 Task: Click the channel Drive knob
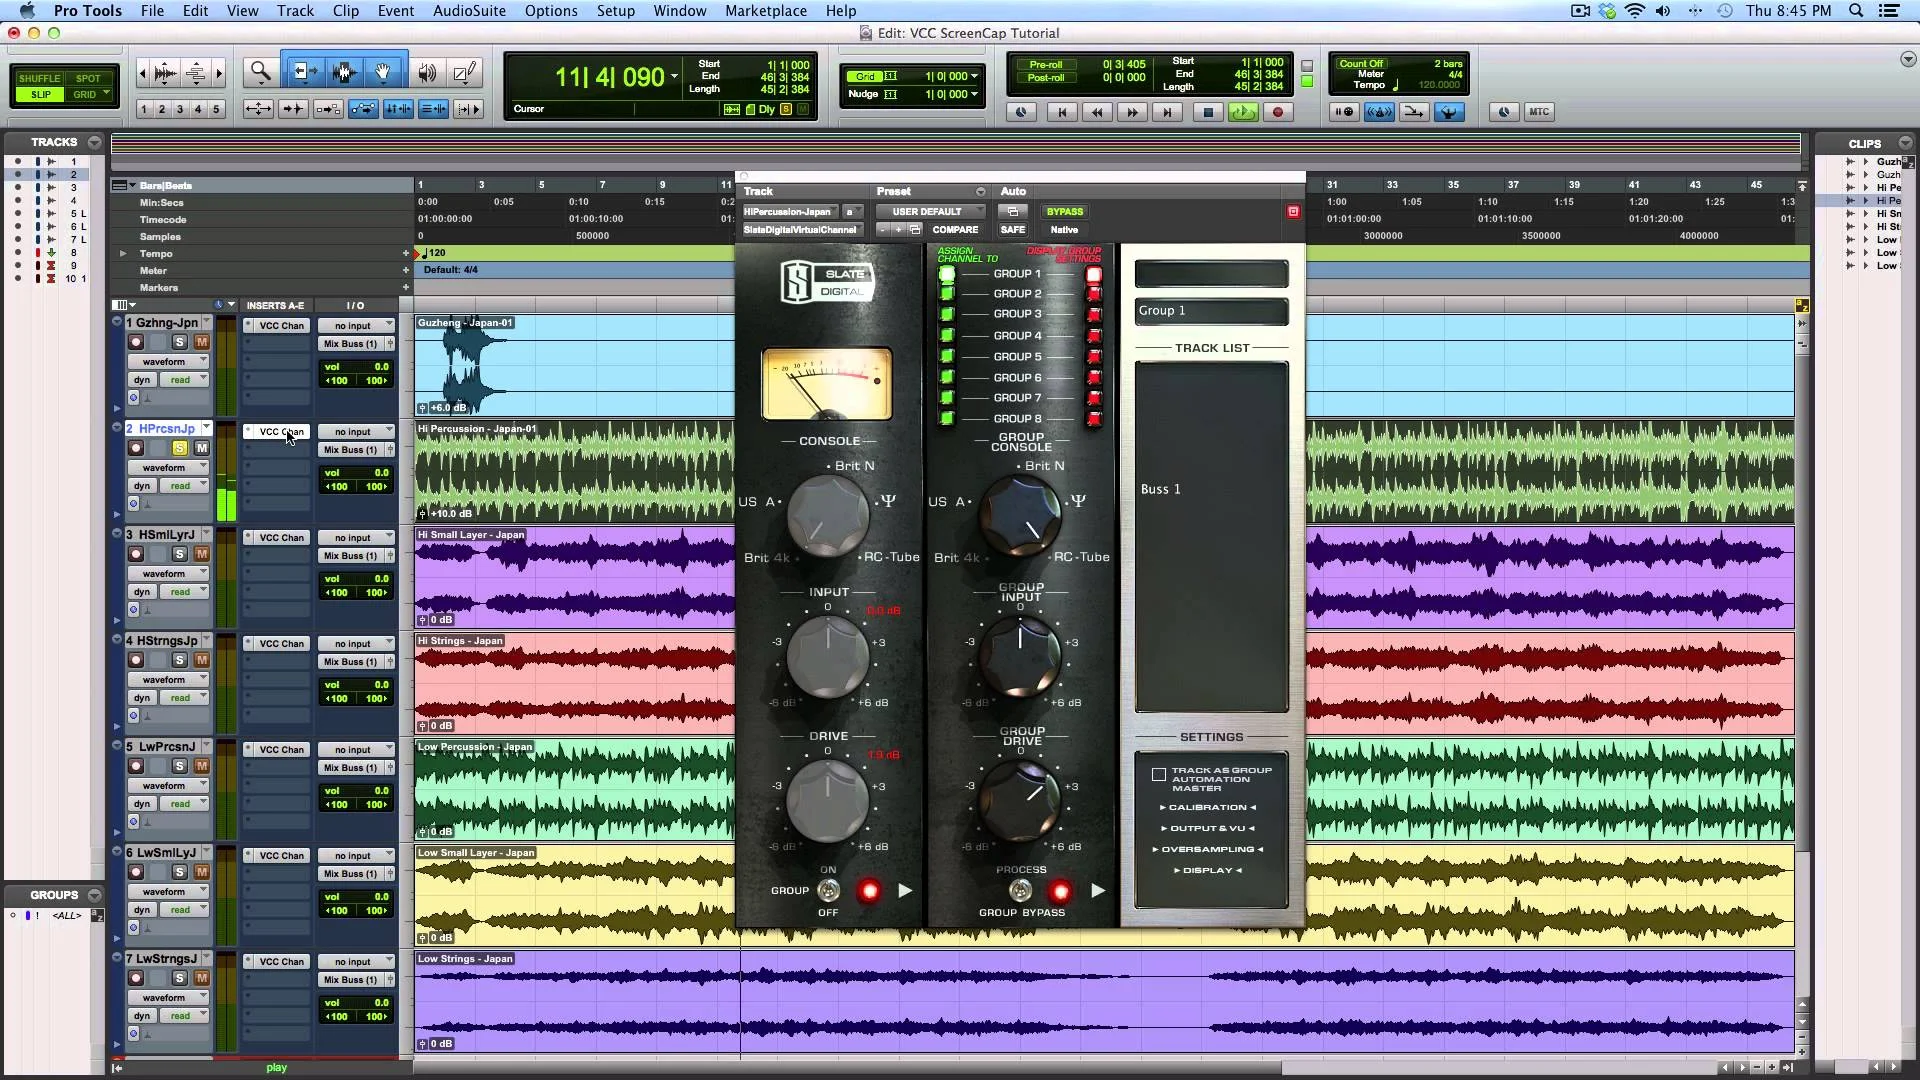click(828, 801)
